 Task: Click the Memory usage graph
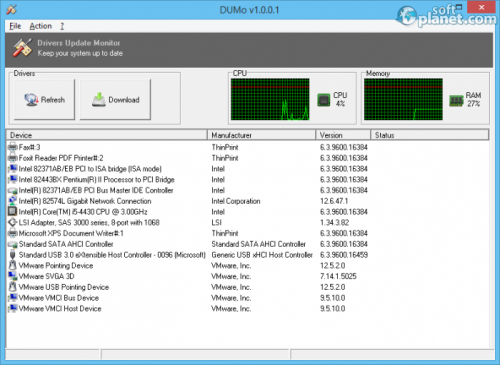pos(403,99)
